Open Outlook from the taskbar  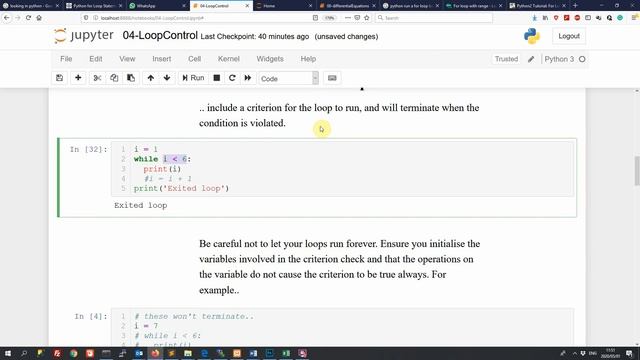point(139,353)
